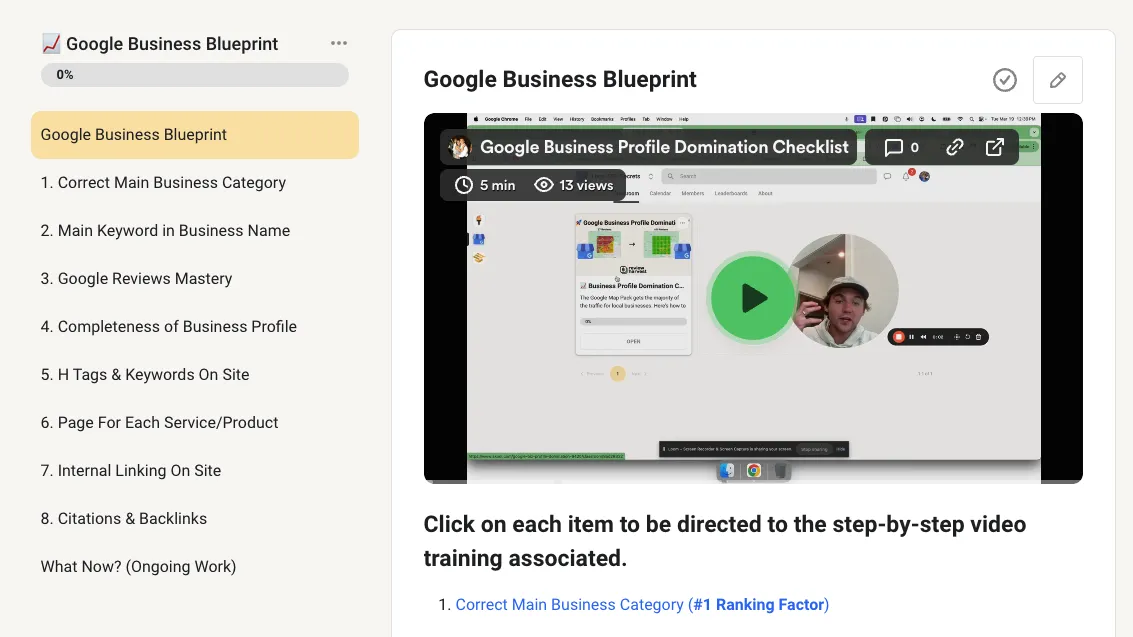
Task: Mark lesson complete with checkmark circle
Action: (x=1004, y=80)
